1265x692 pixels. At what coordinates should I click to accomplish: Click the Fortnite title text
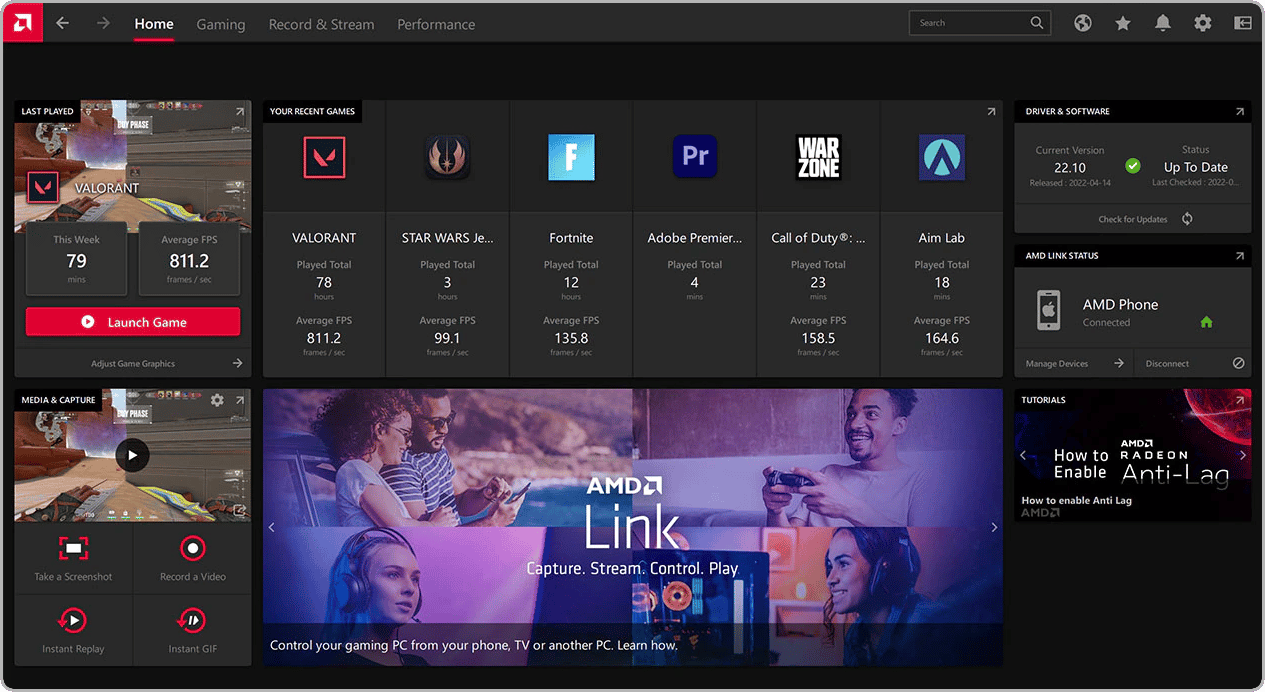[x=571, y=238]
